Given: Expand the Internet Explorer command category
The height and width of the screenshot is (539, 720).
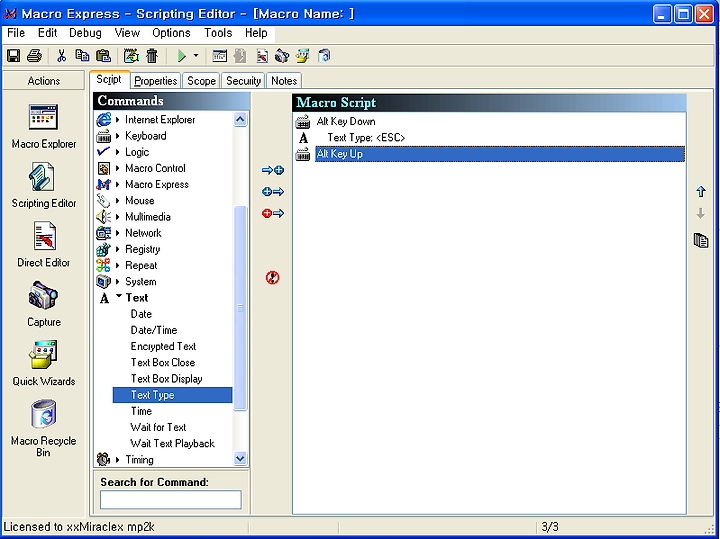Looking at the screenshot, I should 118,120.
